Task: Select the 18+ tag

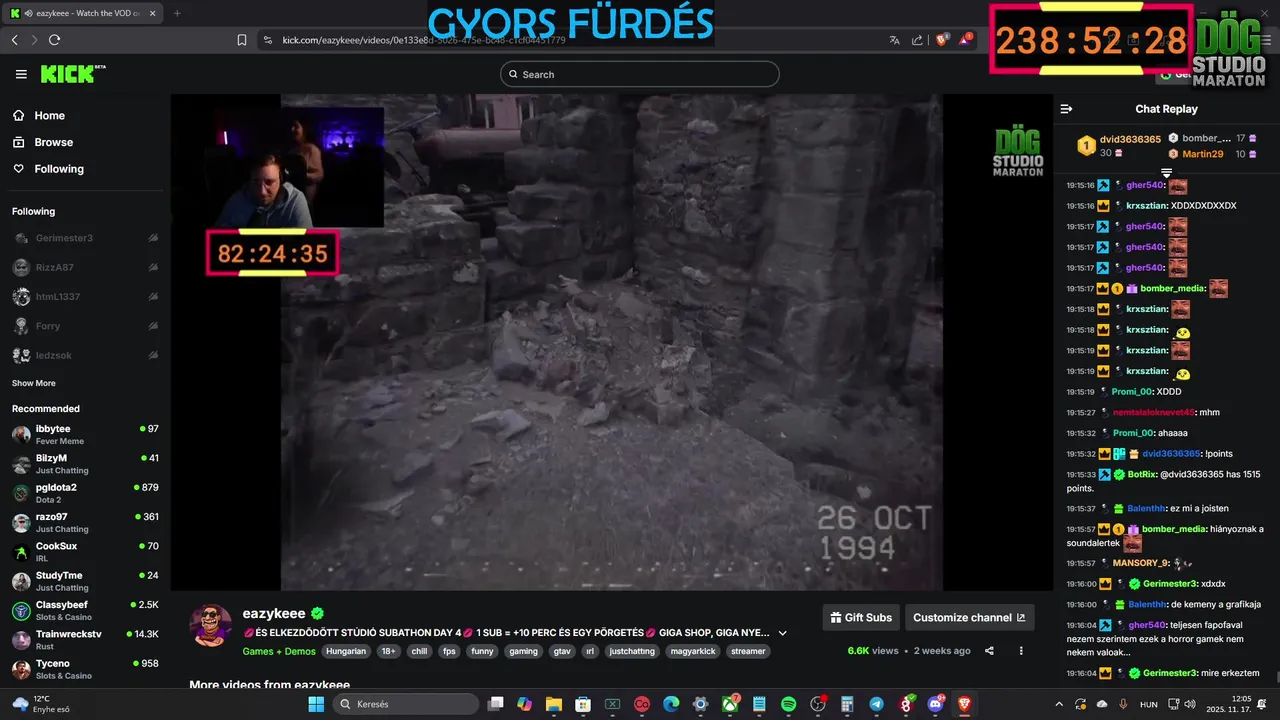Action: click(x=388, y=651)
